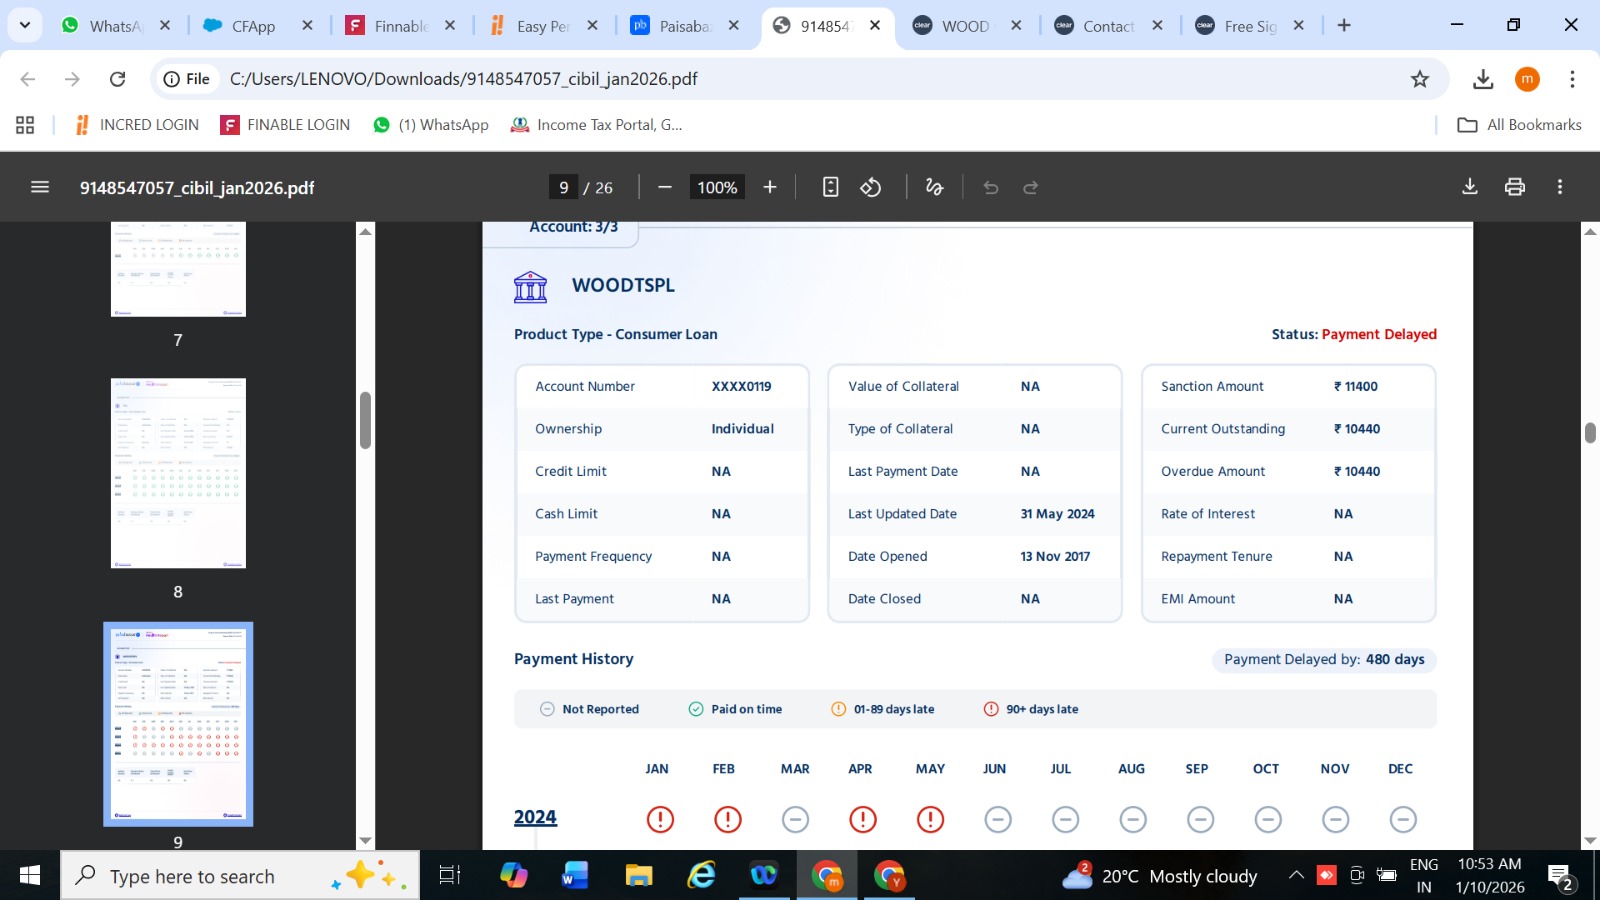Click the fit to page icon

(x=830, y=187)
